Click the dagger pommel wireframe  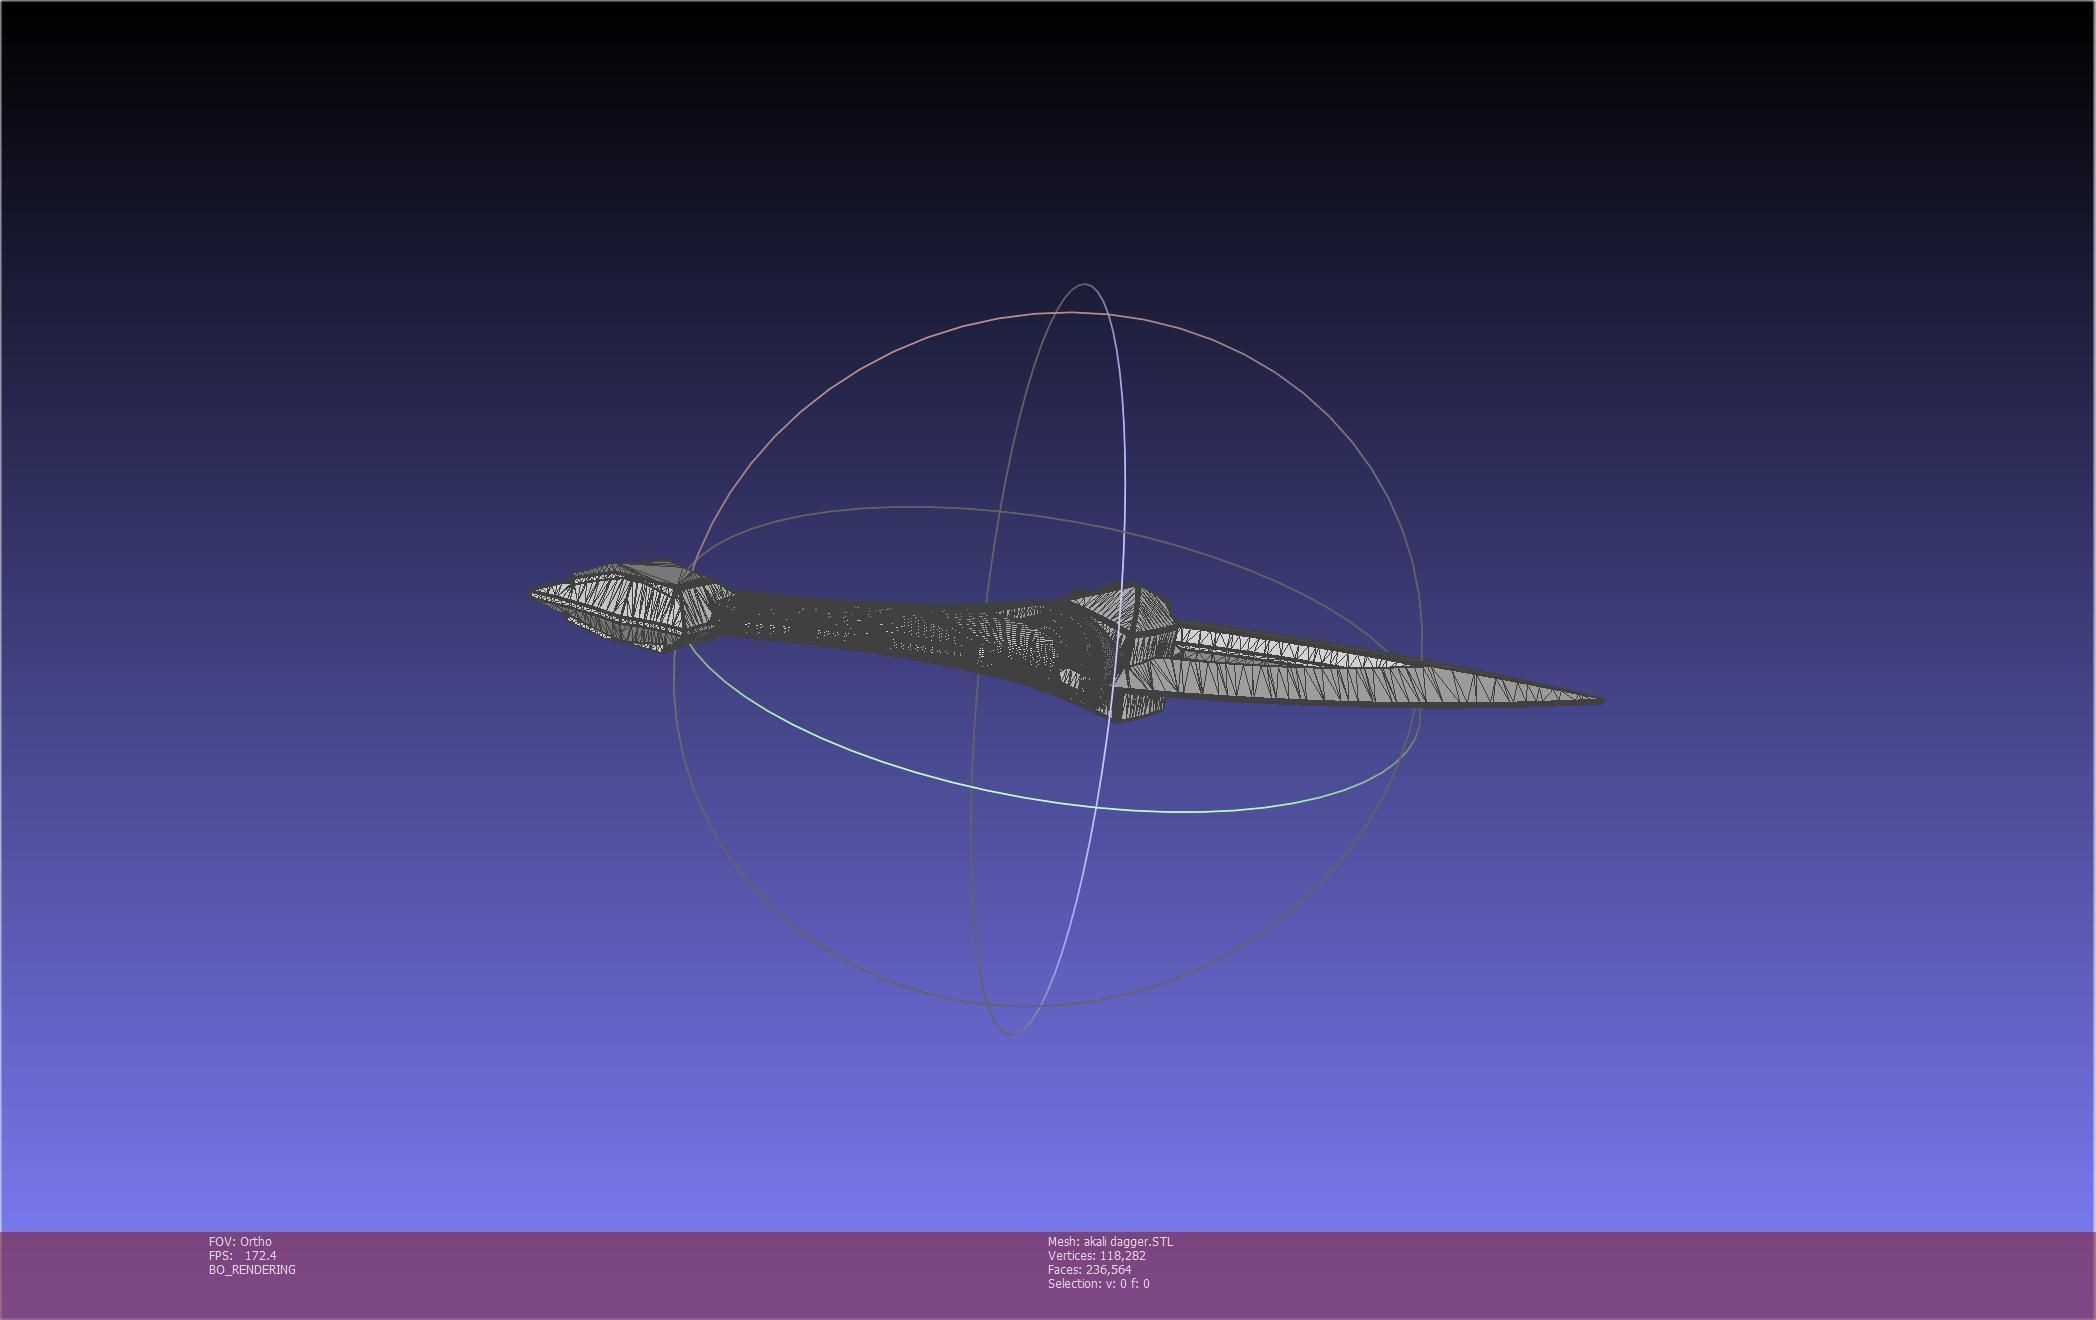coord(630,606)
